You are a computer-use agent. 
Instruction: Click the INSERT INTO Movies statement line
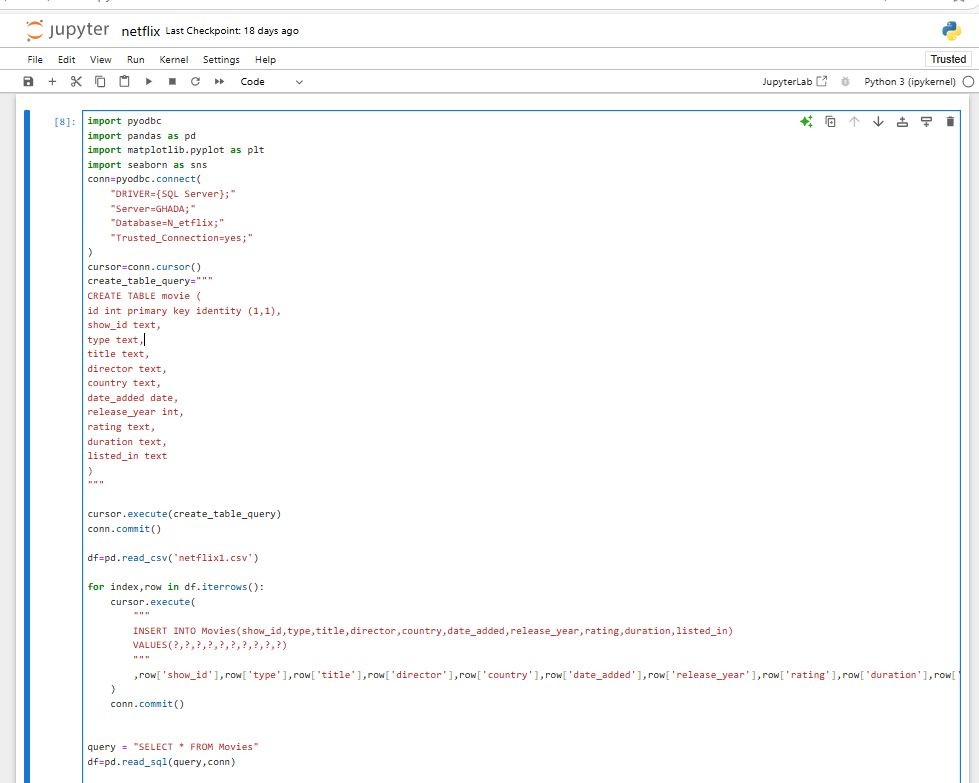click(433, 631)
